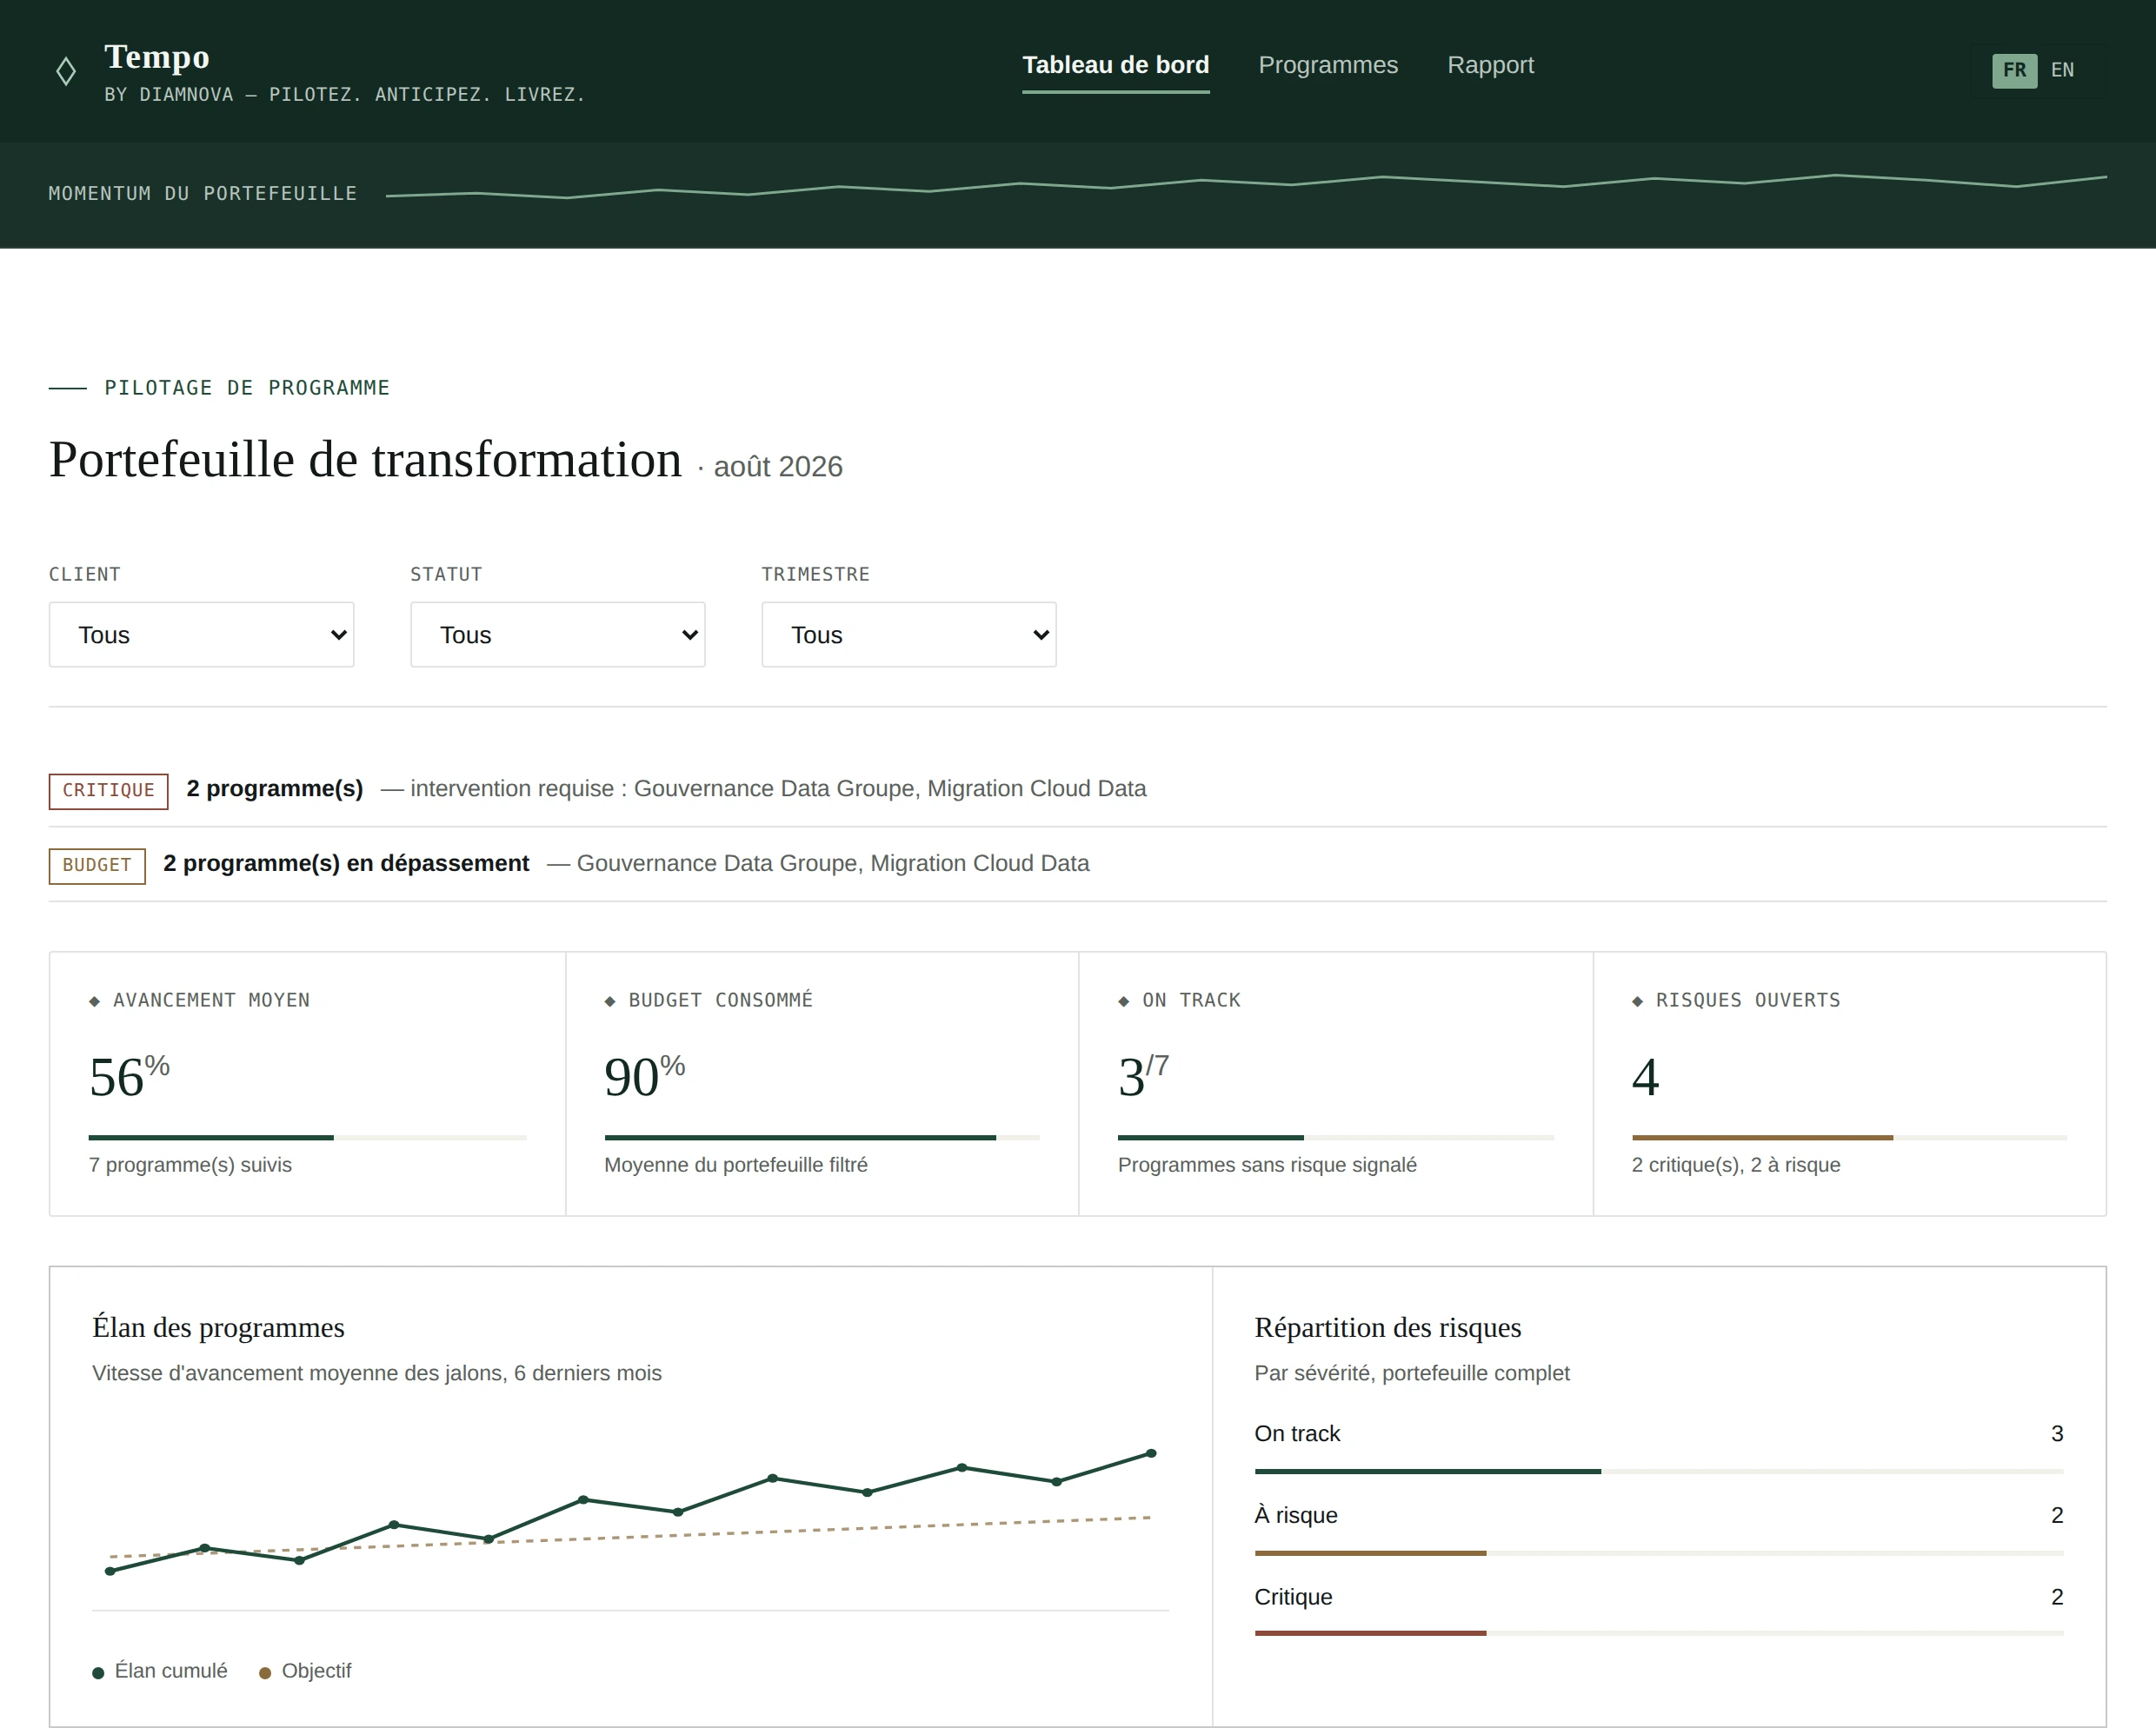
Task: Click the 'Programmes sans risque signalé' caption
Action: pyautogui.click(x=1267, y=1165)
